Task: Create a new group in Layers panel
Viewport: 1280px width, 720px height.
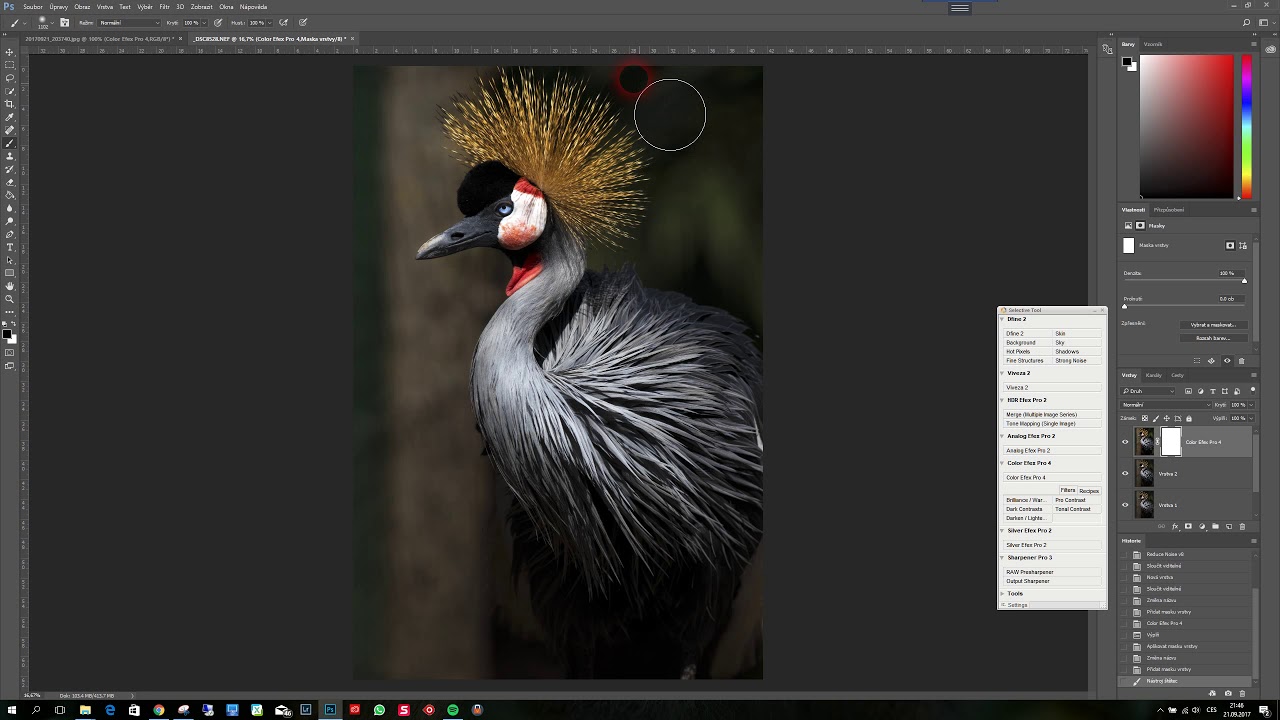Action: coord(1215,526)
